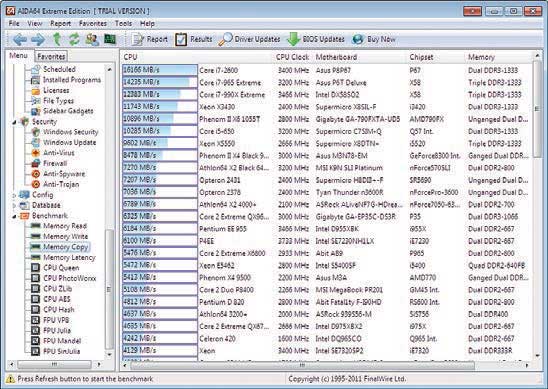Open the Results toolbar button

pos(194,39)
